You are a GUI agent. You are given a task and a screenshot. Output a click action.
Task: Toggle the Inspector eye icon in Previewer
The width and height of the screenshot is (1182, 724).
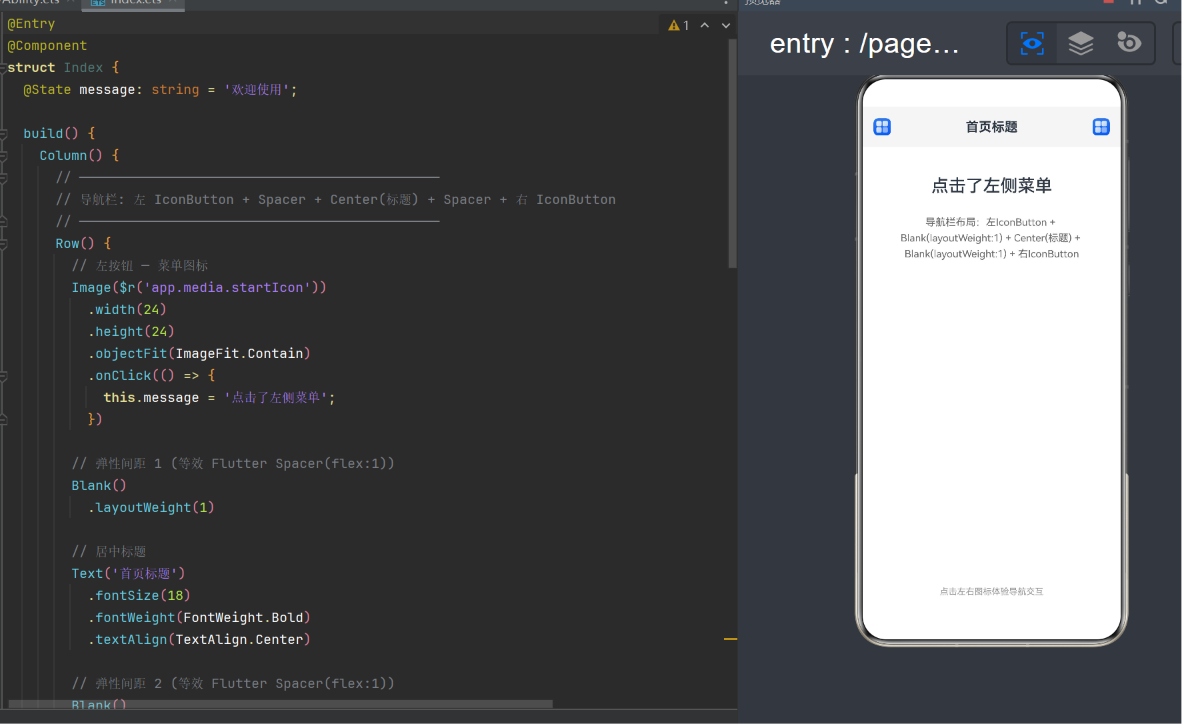pos(1032,43)
